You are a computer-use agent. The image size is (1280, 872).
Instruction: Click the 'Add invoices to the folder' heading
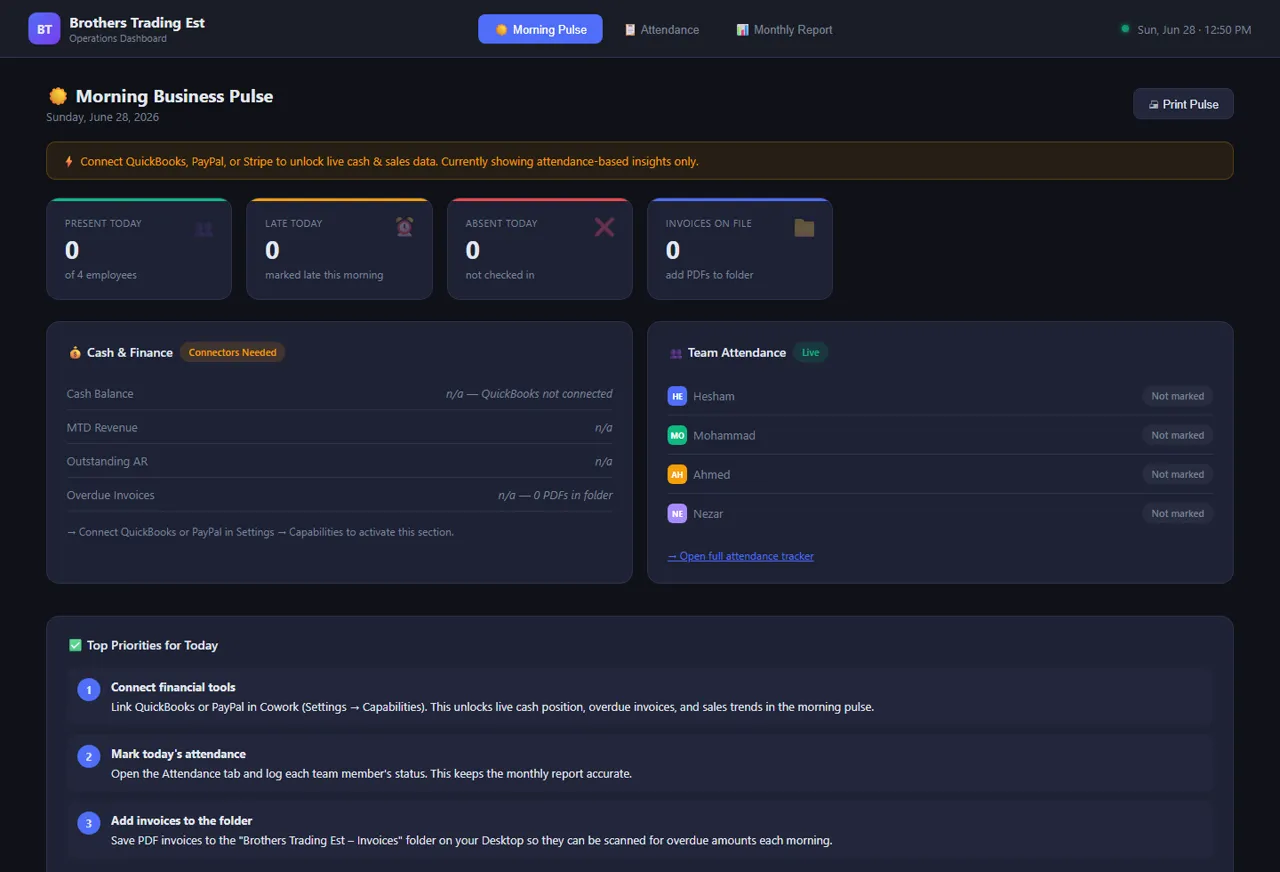pyautogui.click(x=181, y=821)
